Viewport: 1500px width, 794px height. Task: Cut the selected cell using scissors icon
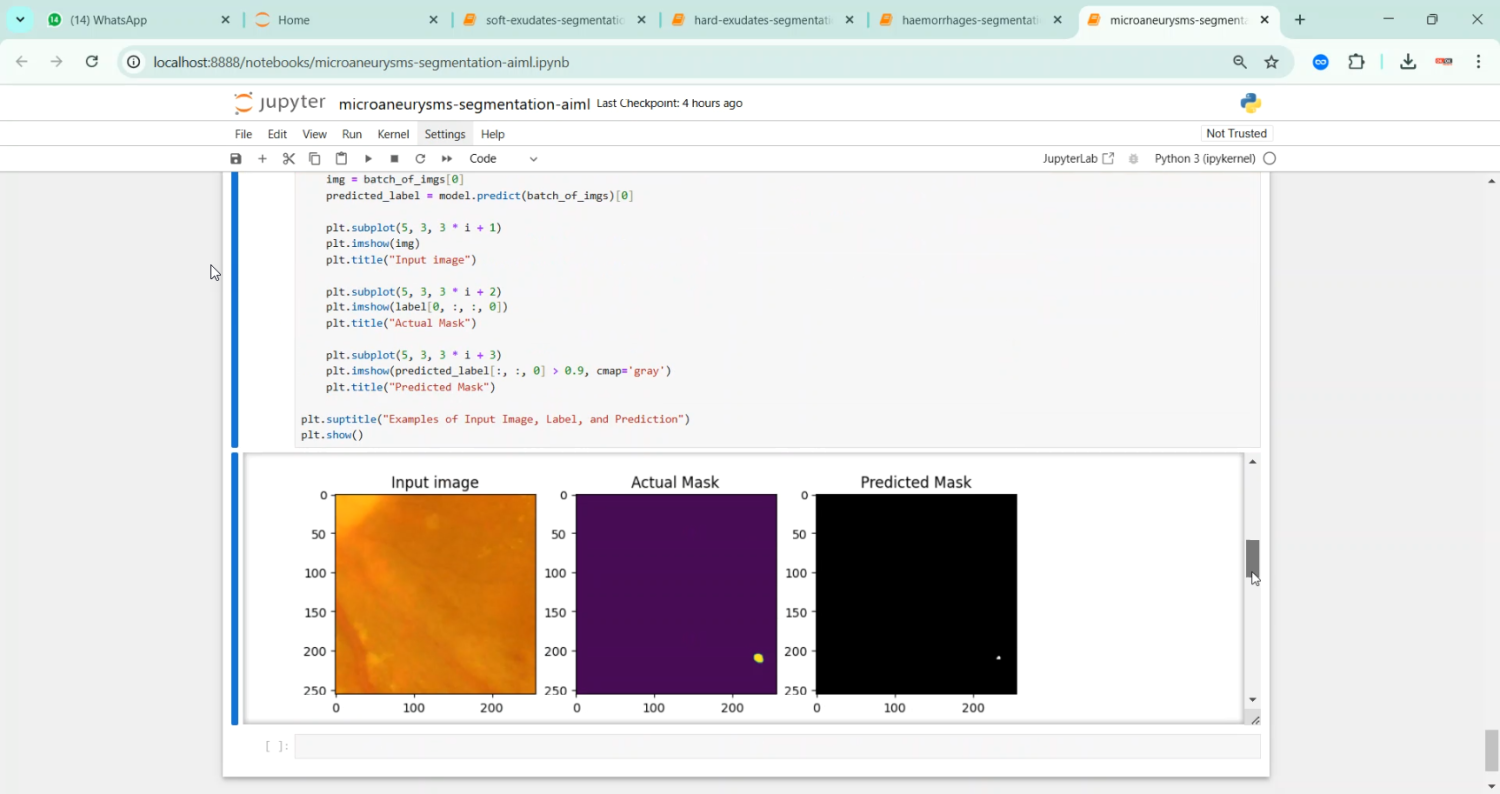[288, 159]
